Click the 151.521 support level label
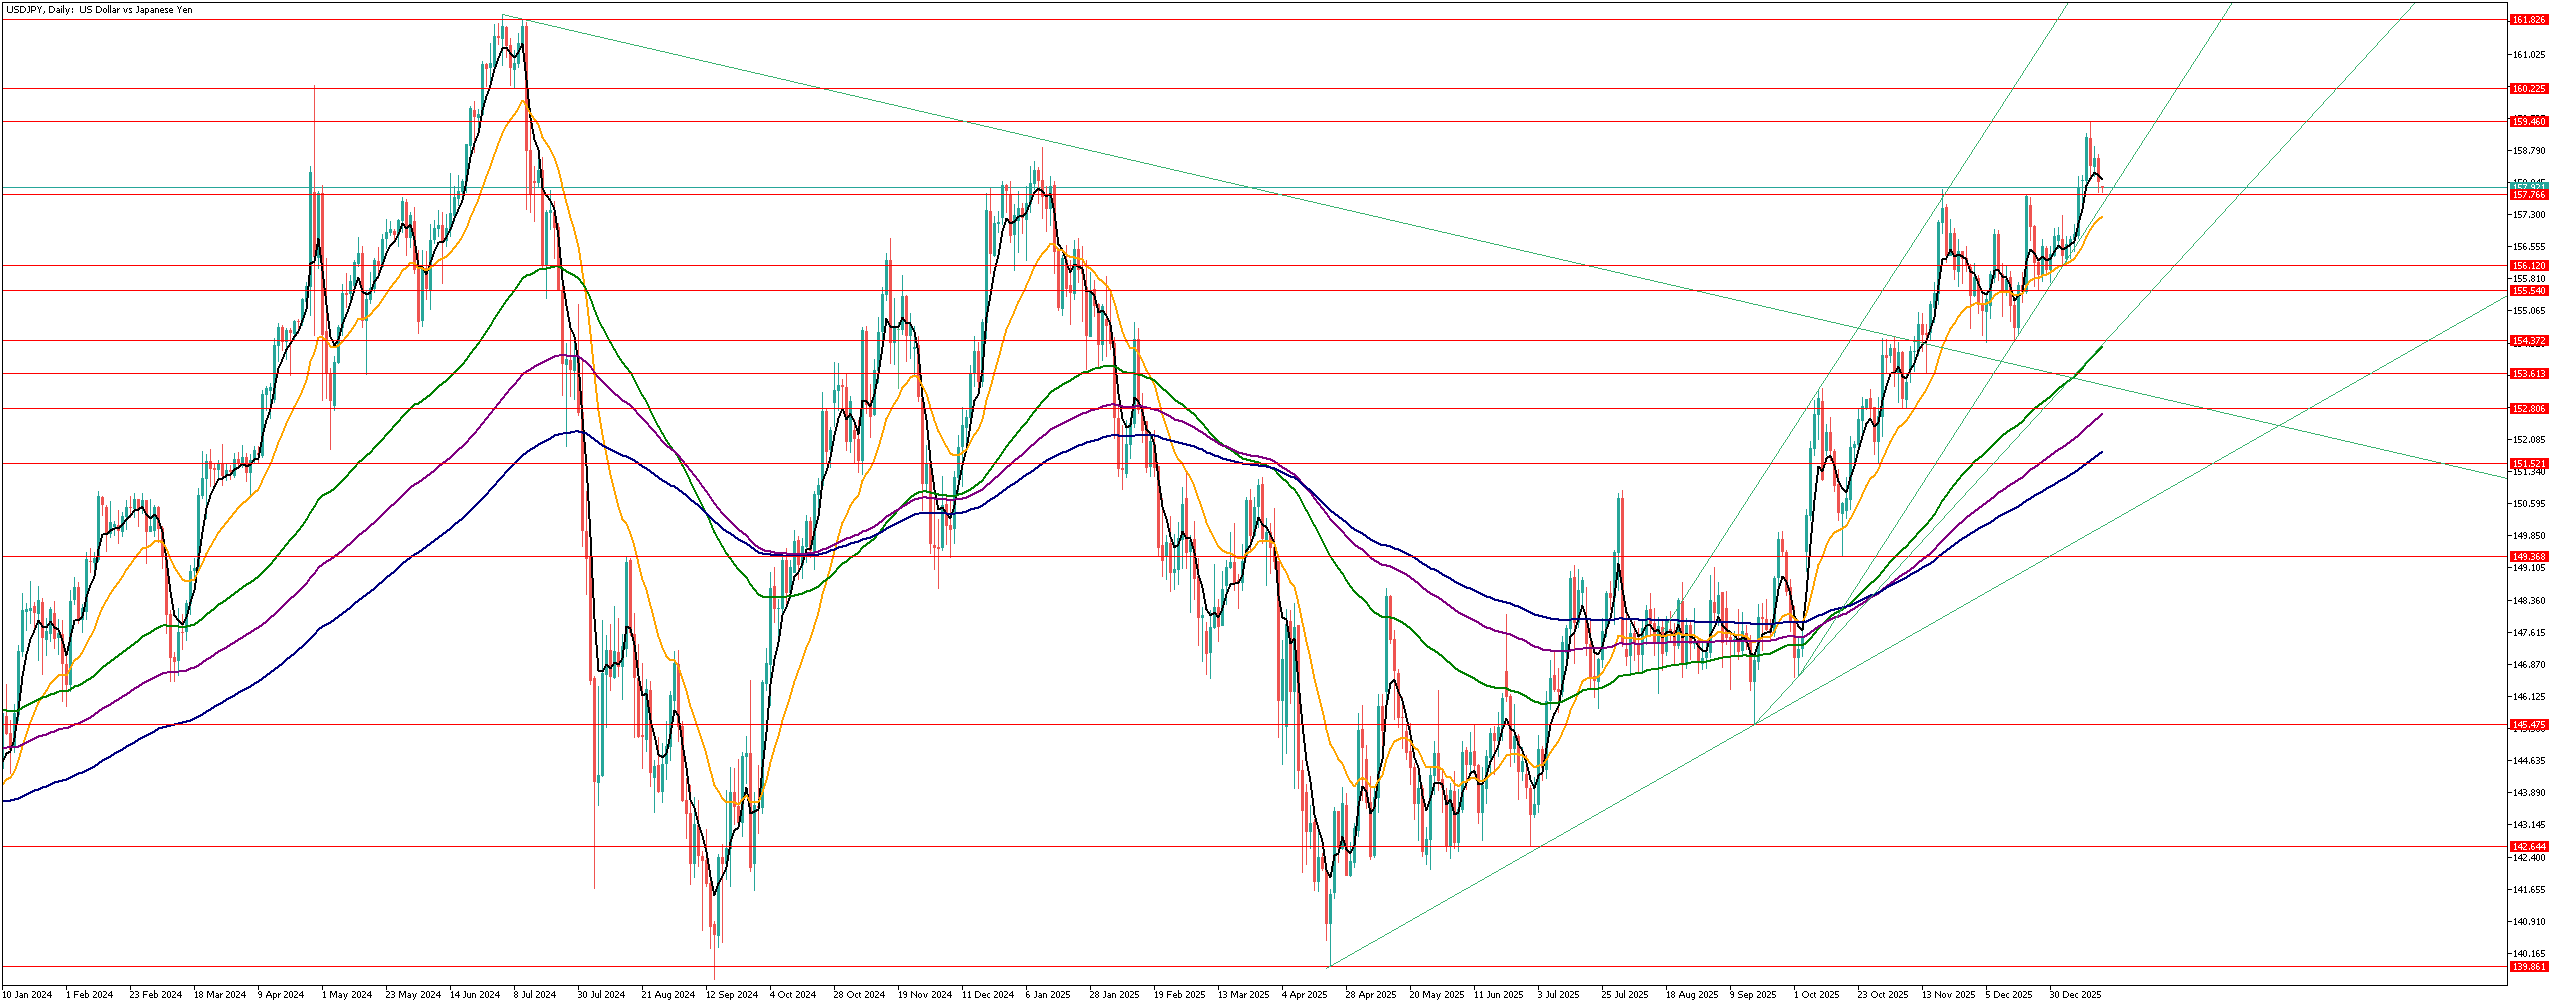Screen dimensions: 2560x1006 (2529, 464)
